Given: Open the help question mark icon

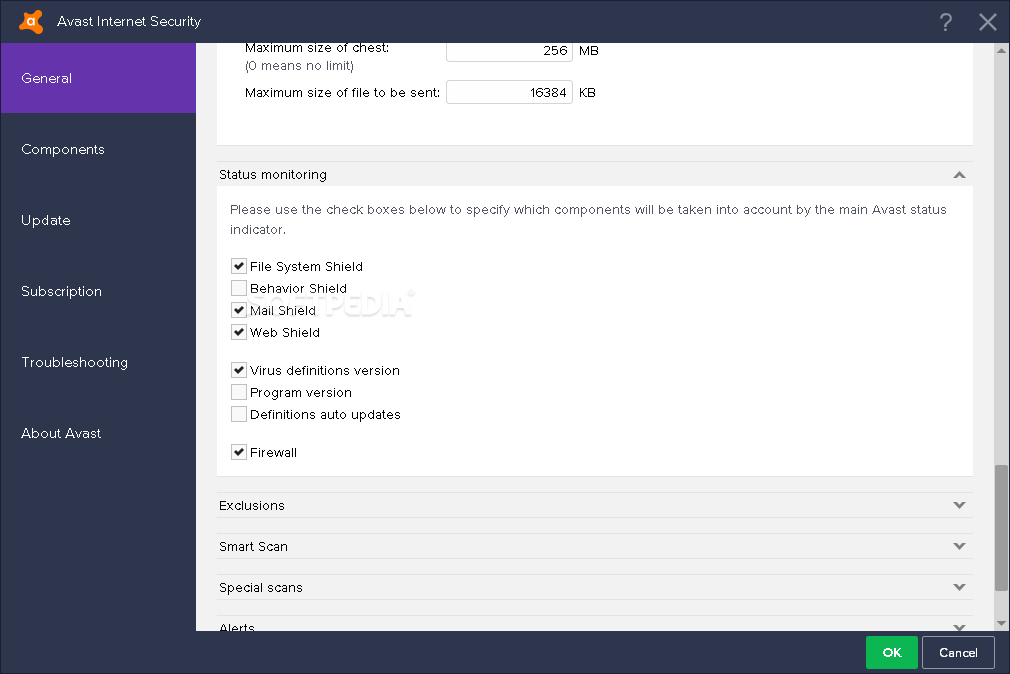Looking at the screenshot, I should coord(946,22).
